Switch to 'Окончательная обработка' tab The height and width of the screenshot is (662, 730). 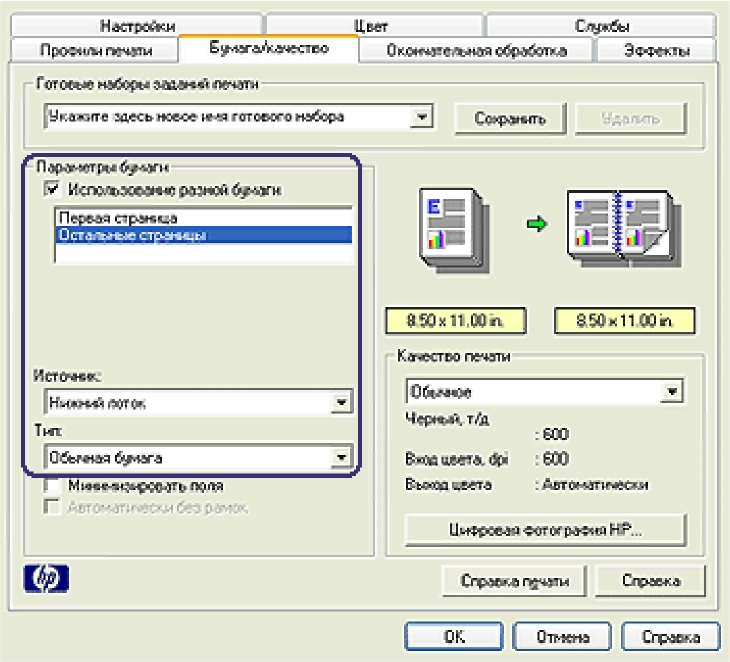(x=476, y=49)
